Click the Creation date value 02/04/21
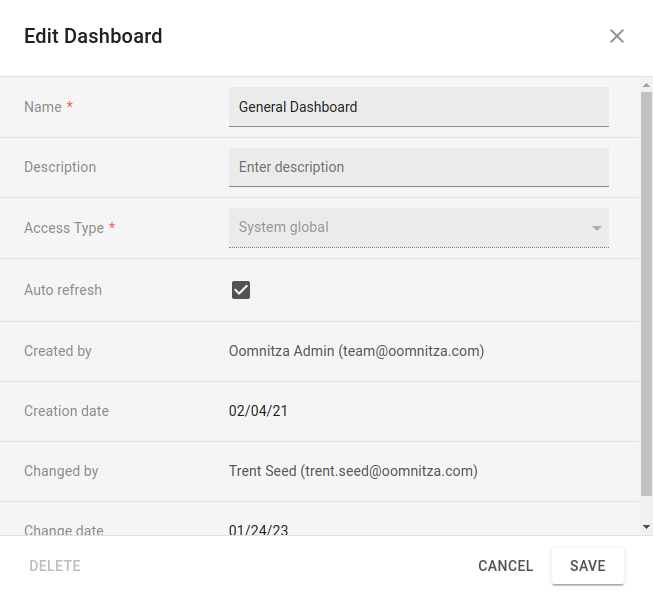Image resolution: width=653 pixels, height=595 pixels. point(258,411)
